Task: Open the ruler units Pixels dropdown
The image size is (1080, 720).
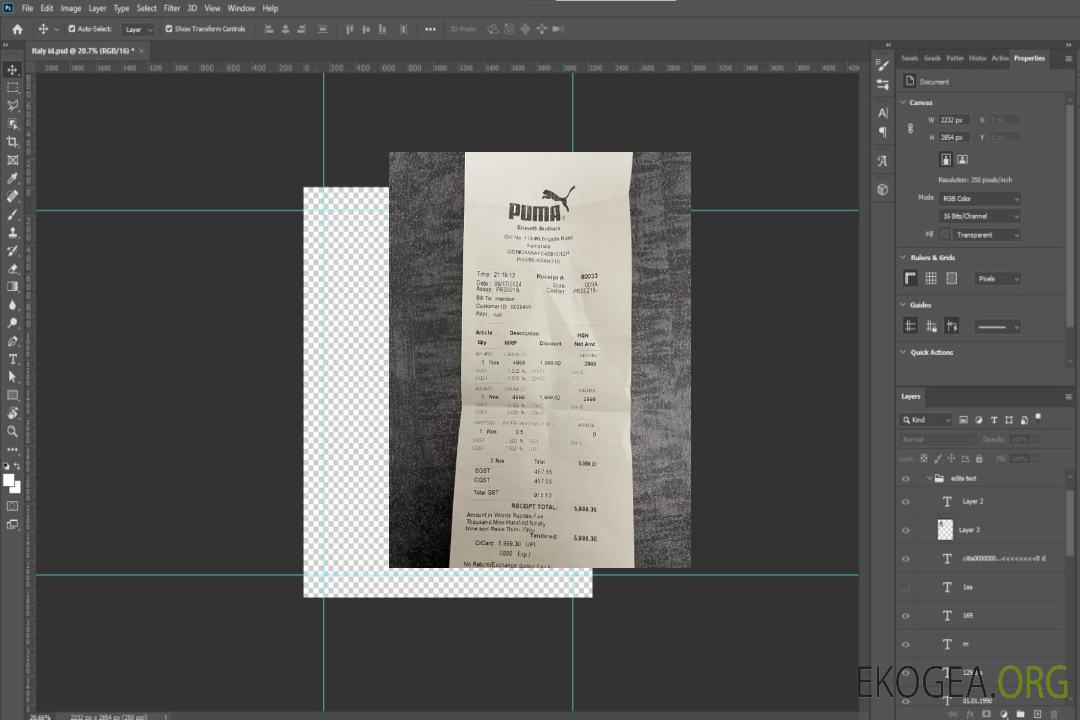Action: point(998,278)
